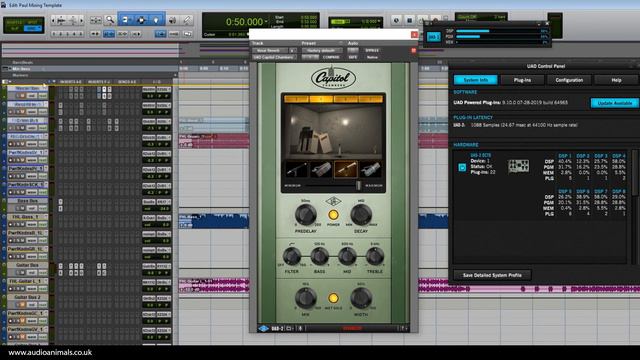
Task: Open the UAD Capitol Chambers plugin selector
Action: tap(274, 58)
